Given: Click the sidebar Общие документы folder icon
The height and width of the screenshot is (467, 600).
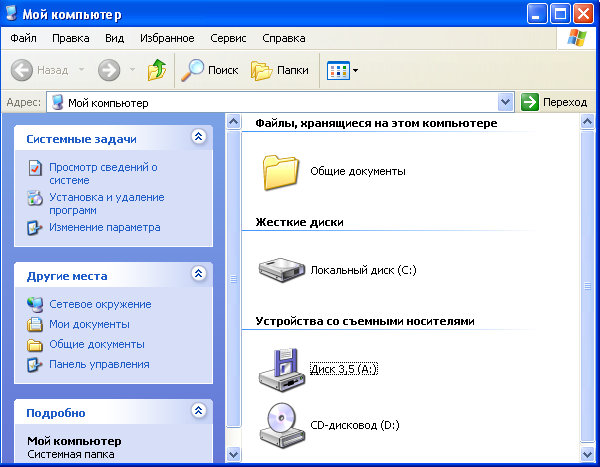Looking at the screenshot, I should point(34,345).
